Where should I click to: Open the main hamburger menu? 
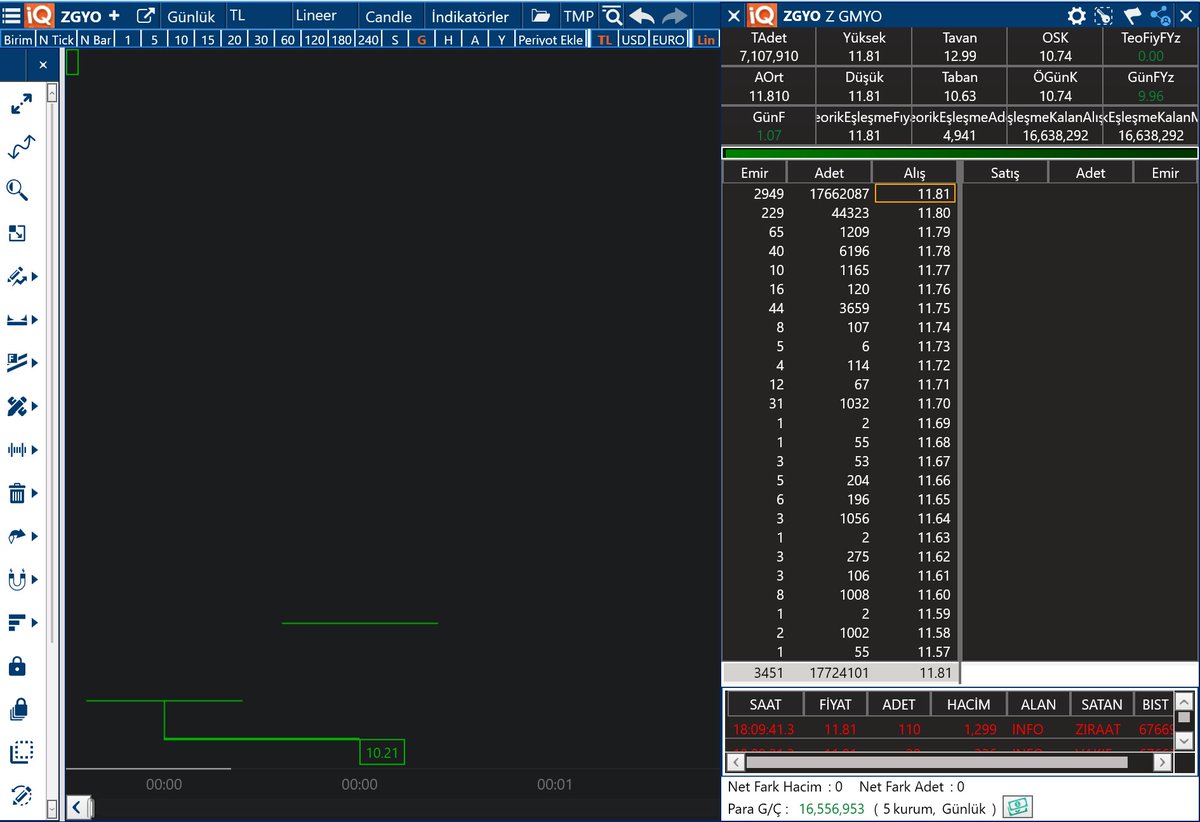10,15
